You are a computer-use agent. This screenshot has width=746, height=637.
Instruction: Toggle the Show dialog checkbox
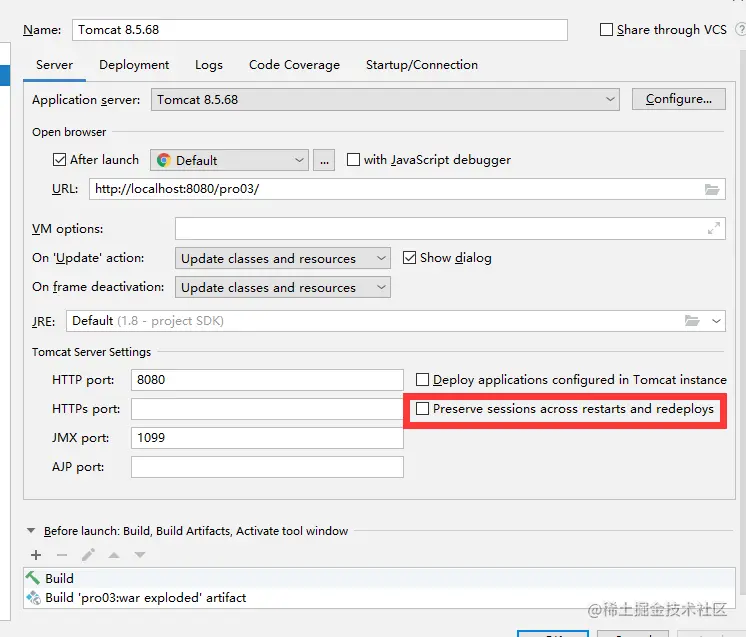coord(409,258)
